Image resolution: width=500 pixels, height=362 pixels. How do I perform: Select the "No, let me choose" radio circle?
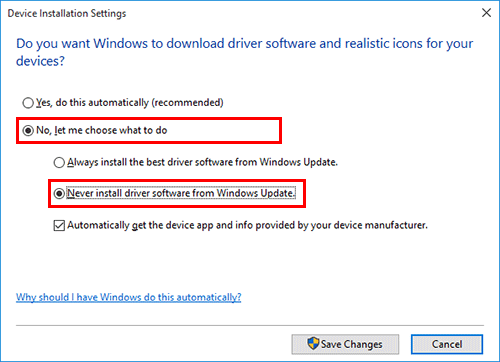point(28,130)
